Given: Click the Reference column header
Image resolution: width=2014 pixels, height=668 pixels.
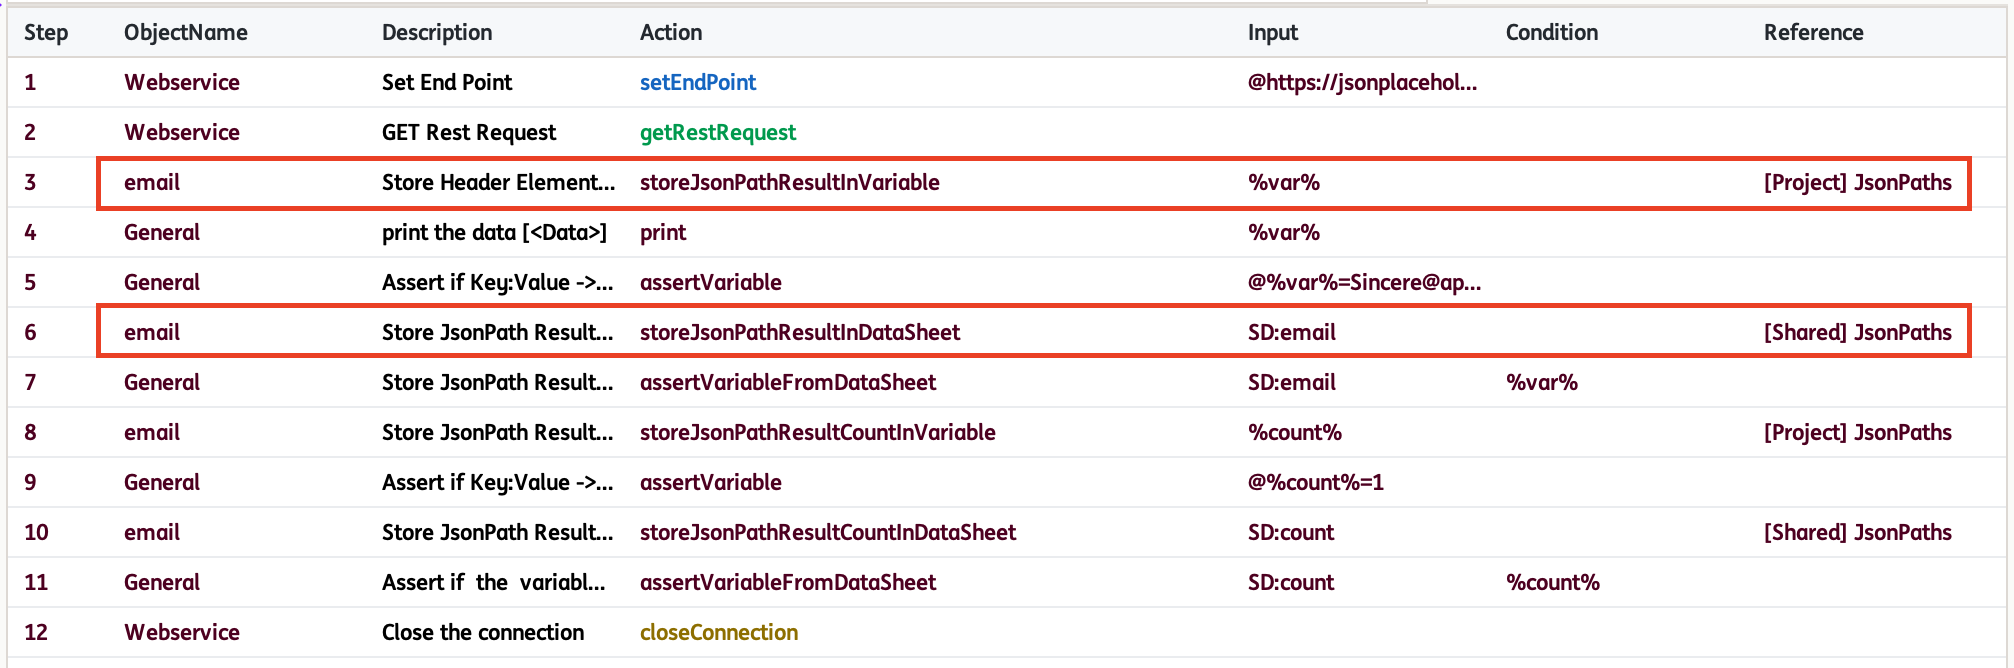Looking at the screenshot, I should click(x=1813, y=32).
